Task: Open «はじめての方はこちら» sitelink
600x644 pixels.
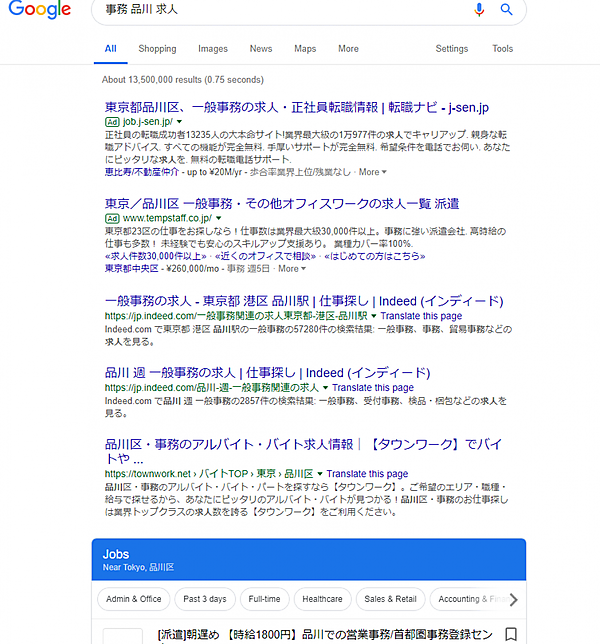Action: (x=375, y=256)
